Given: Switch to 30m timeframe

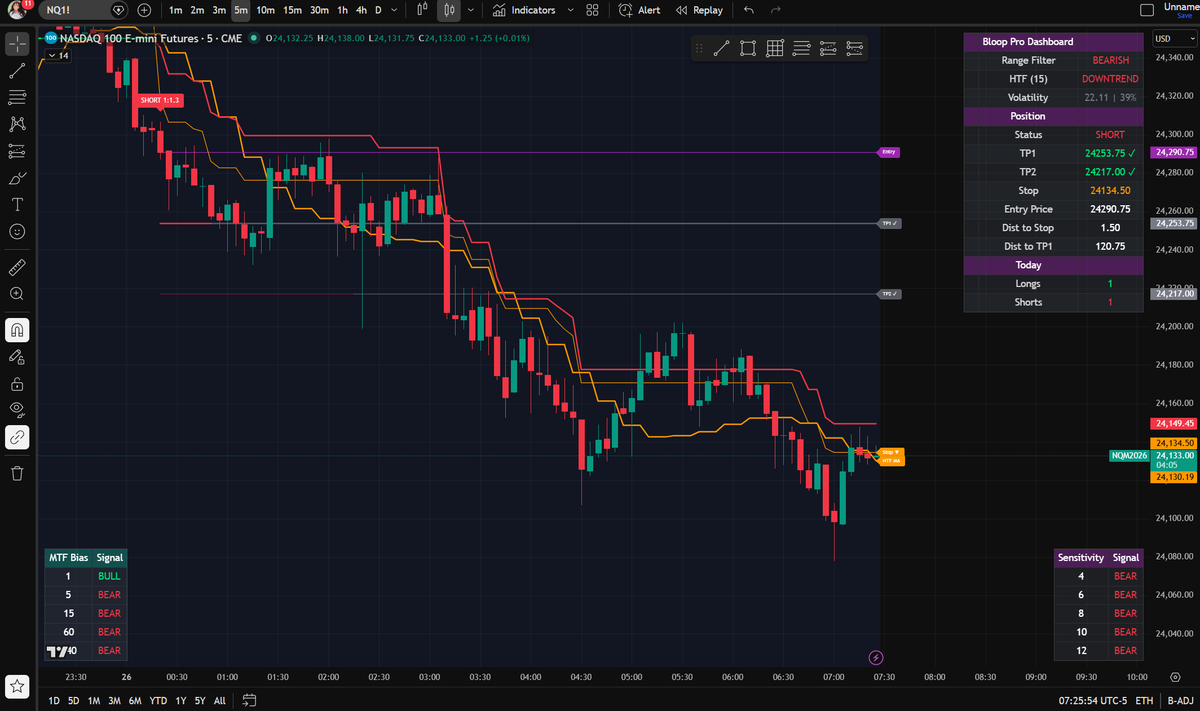Looking at the screenshot, I should (x=319, y=10).
